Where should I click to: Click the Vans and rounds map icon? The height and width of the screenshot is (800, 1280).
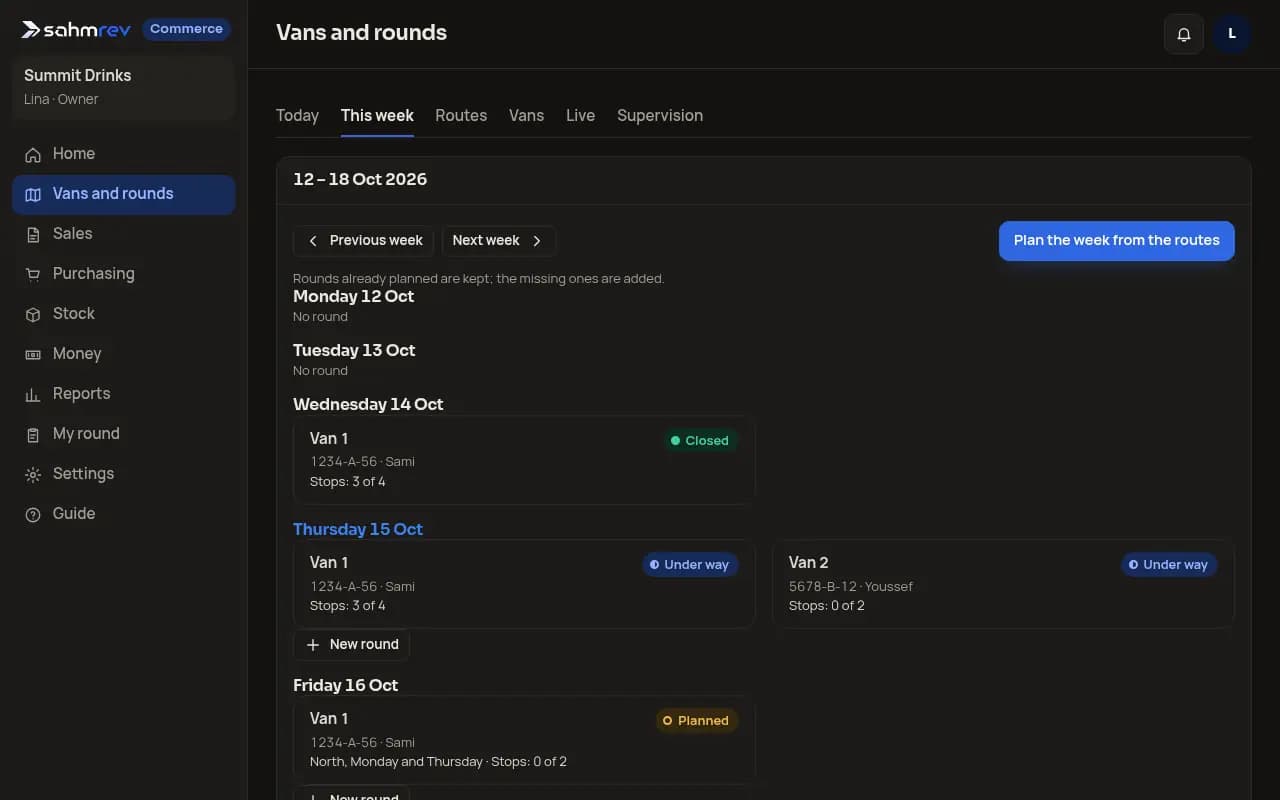click(x=33, y=194)
